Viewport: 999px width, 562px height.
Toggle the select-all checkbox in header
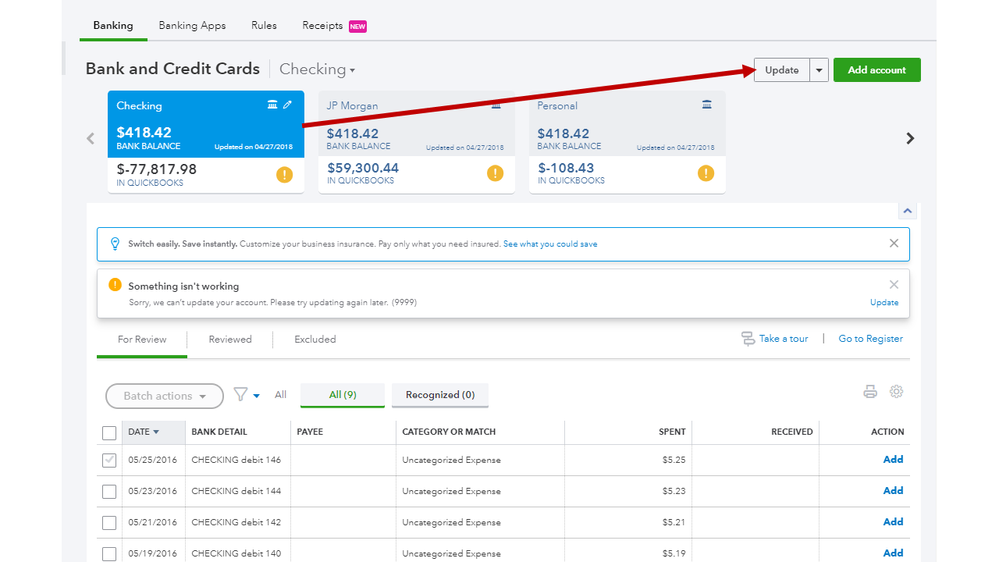click(109, 432)
